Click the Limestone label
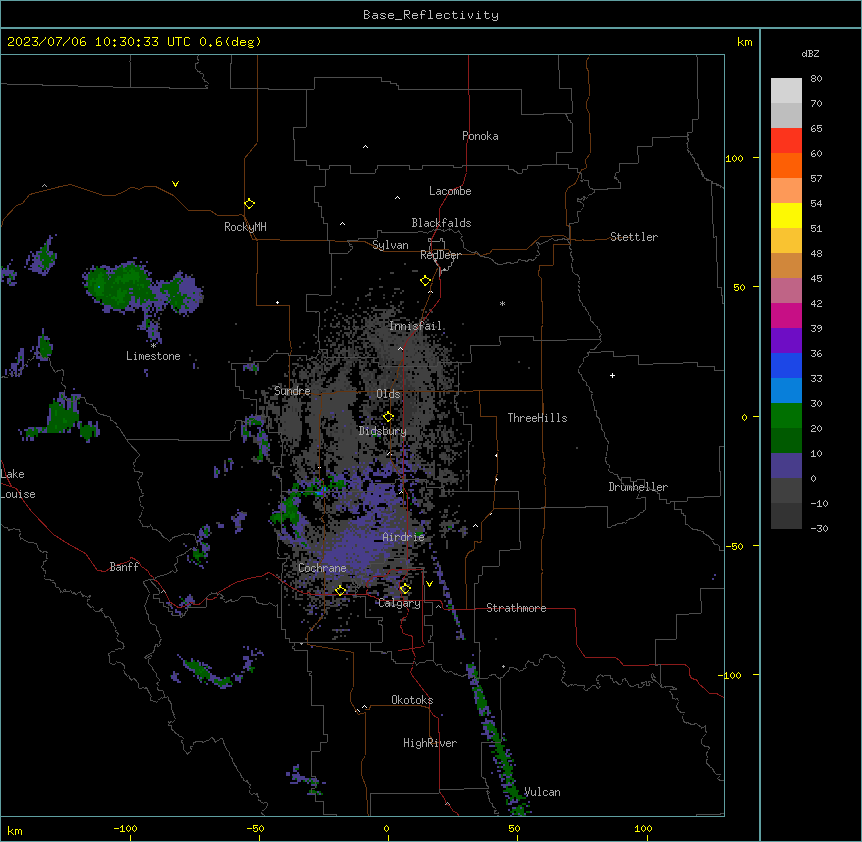Viewport: 862px width, 842px height. tap(153, 356)
